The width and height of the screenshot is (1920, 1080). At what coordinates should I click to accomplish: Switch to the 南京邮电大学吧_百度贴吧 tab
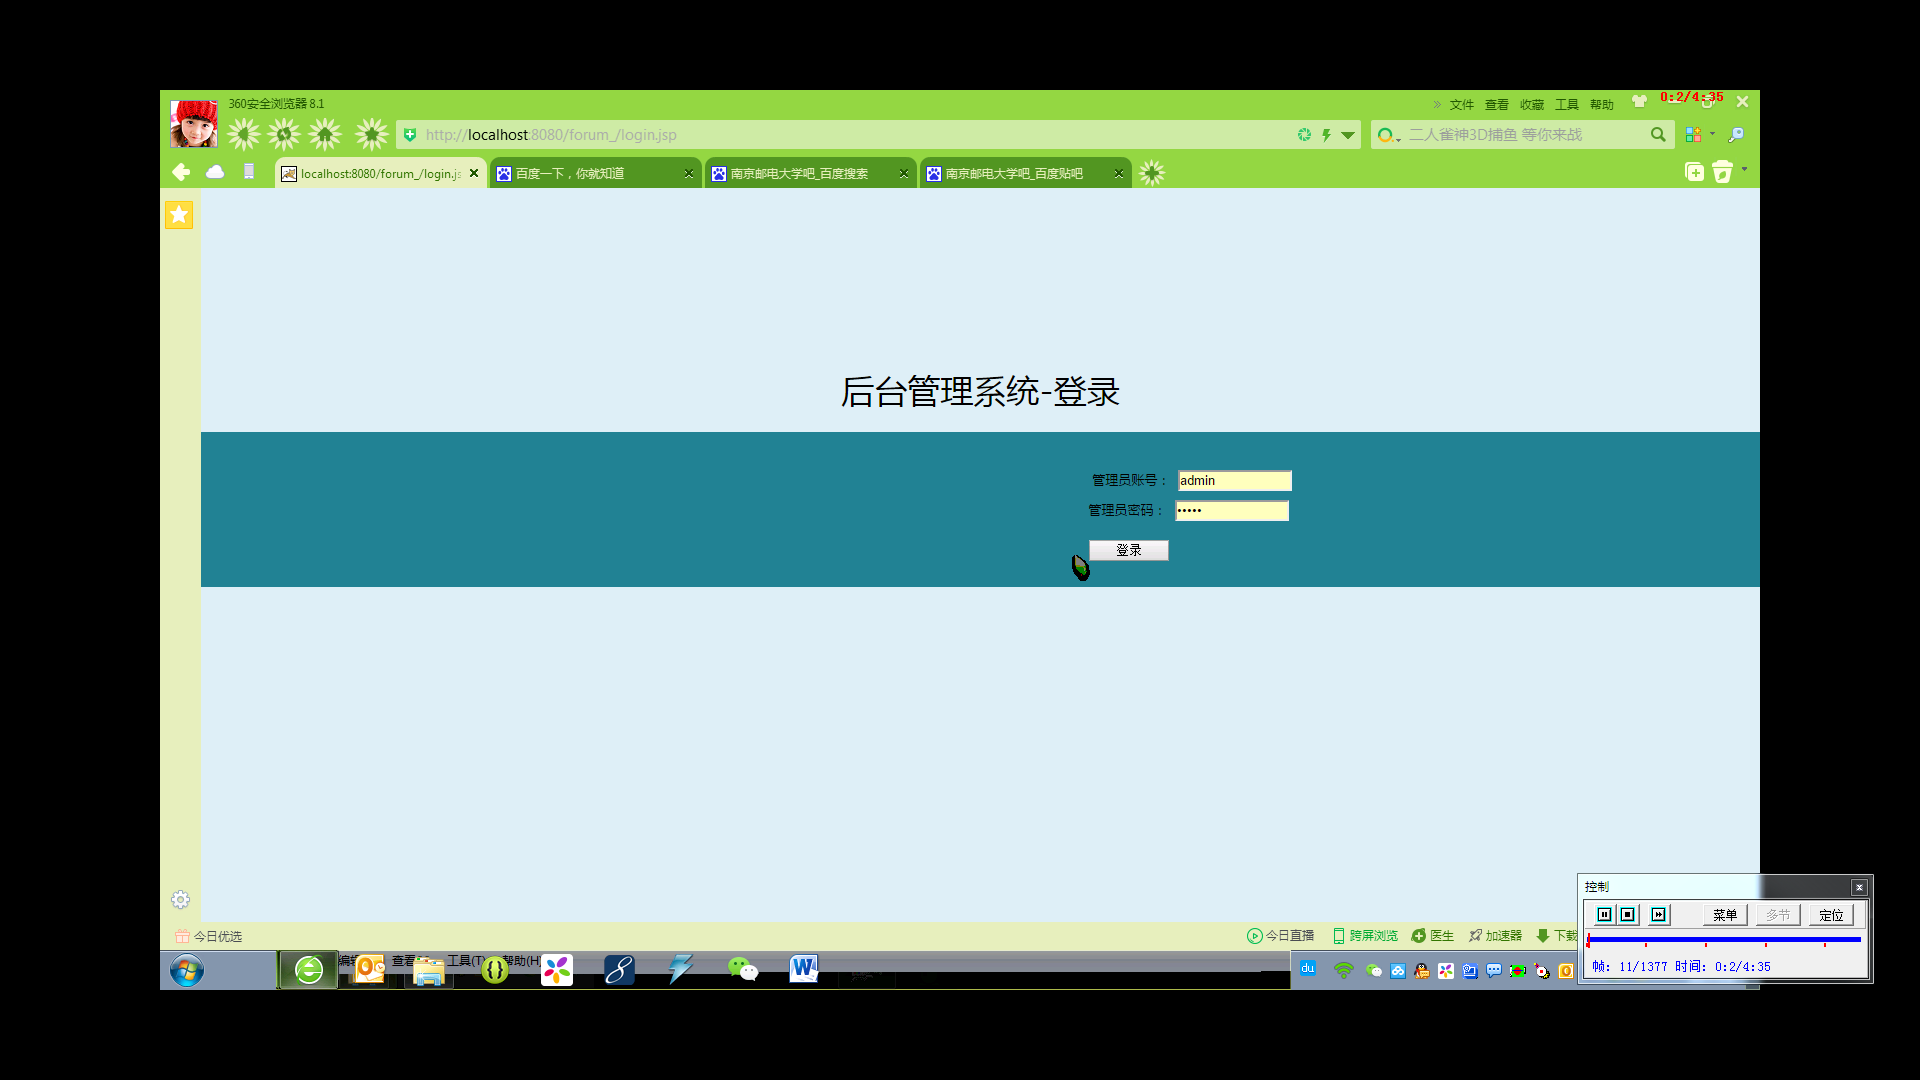1025,173
